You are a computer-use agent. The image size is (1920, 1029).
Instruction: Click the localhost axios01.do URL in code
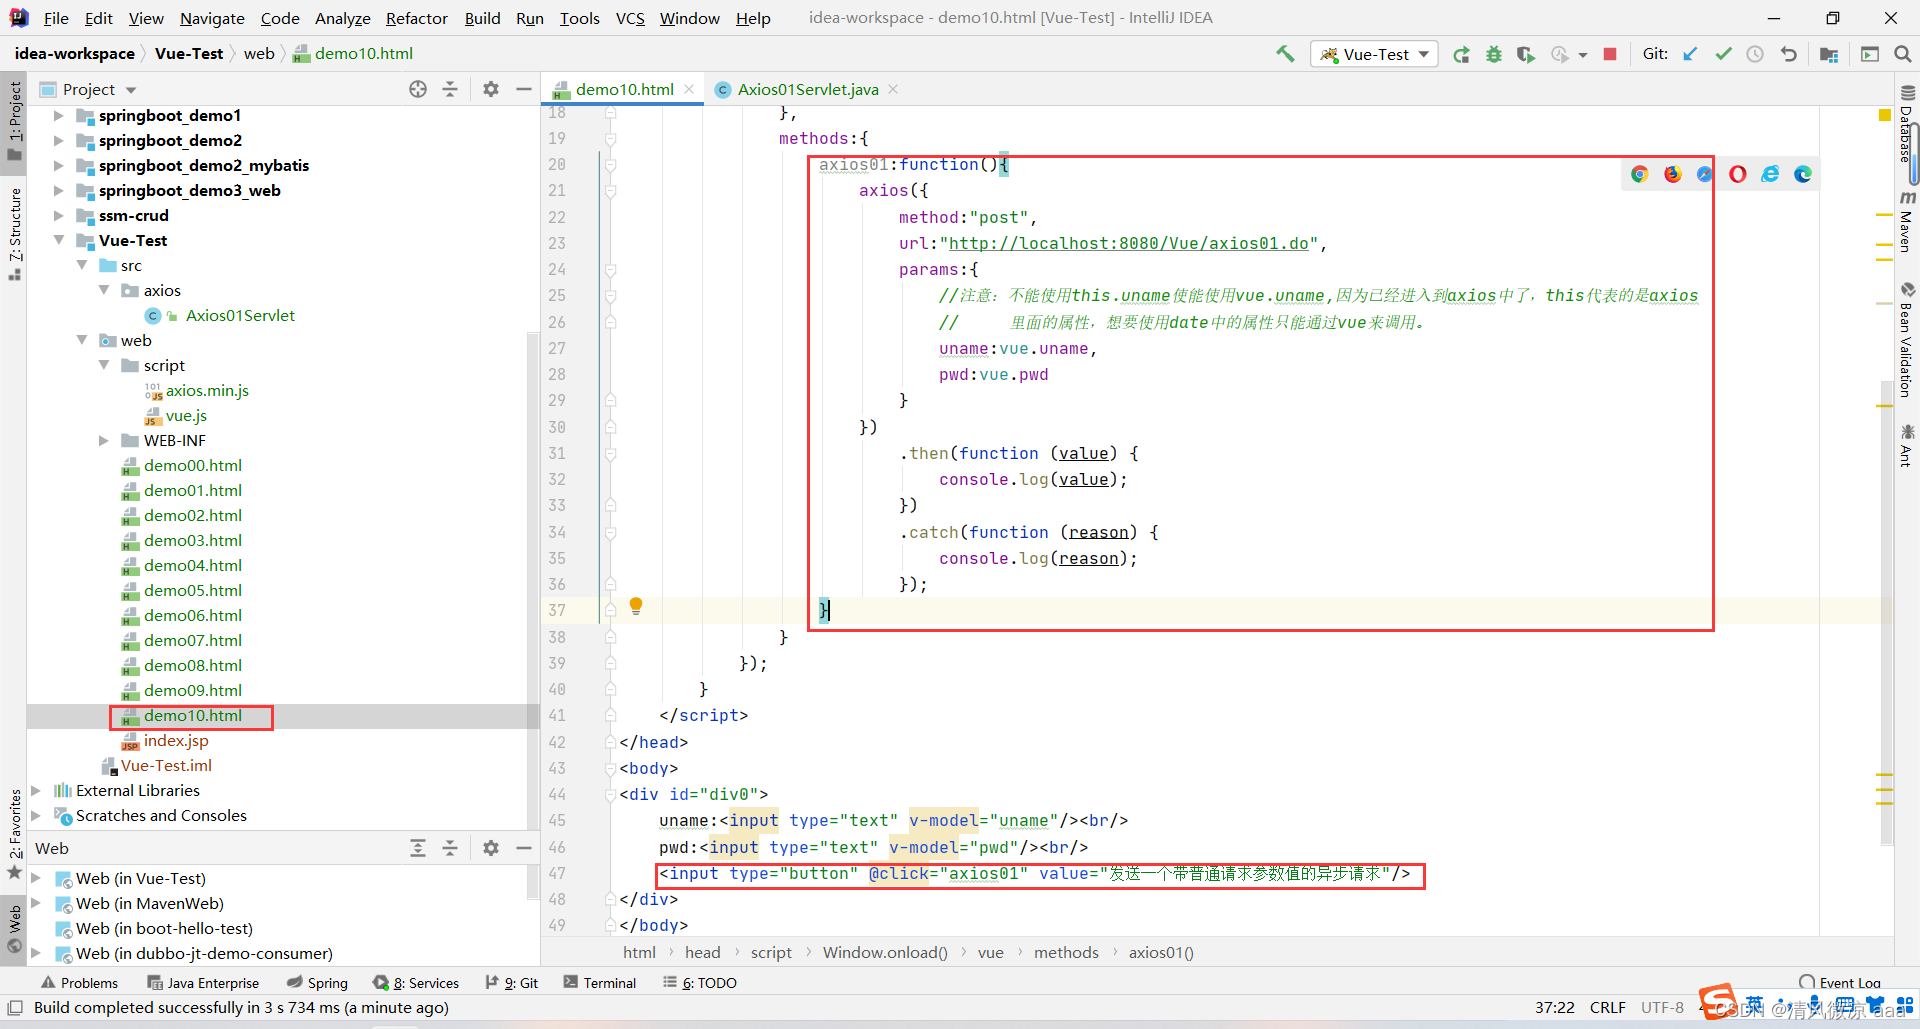click(1129, 243)
